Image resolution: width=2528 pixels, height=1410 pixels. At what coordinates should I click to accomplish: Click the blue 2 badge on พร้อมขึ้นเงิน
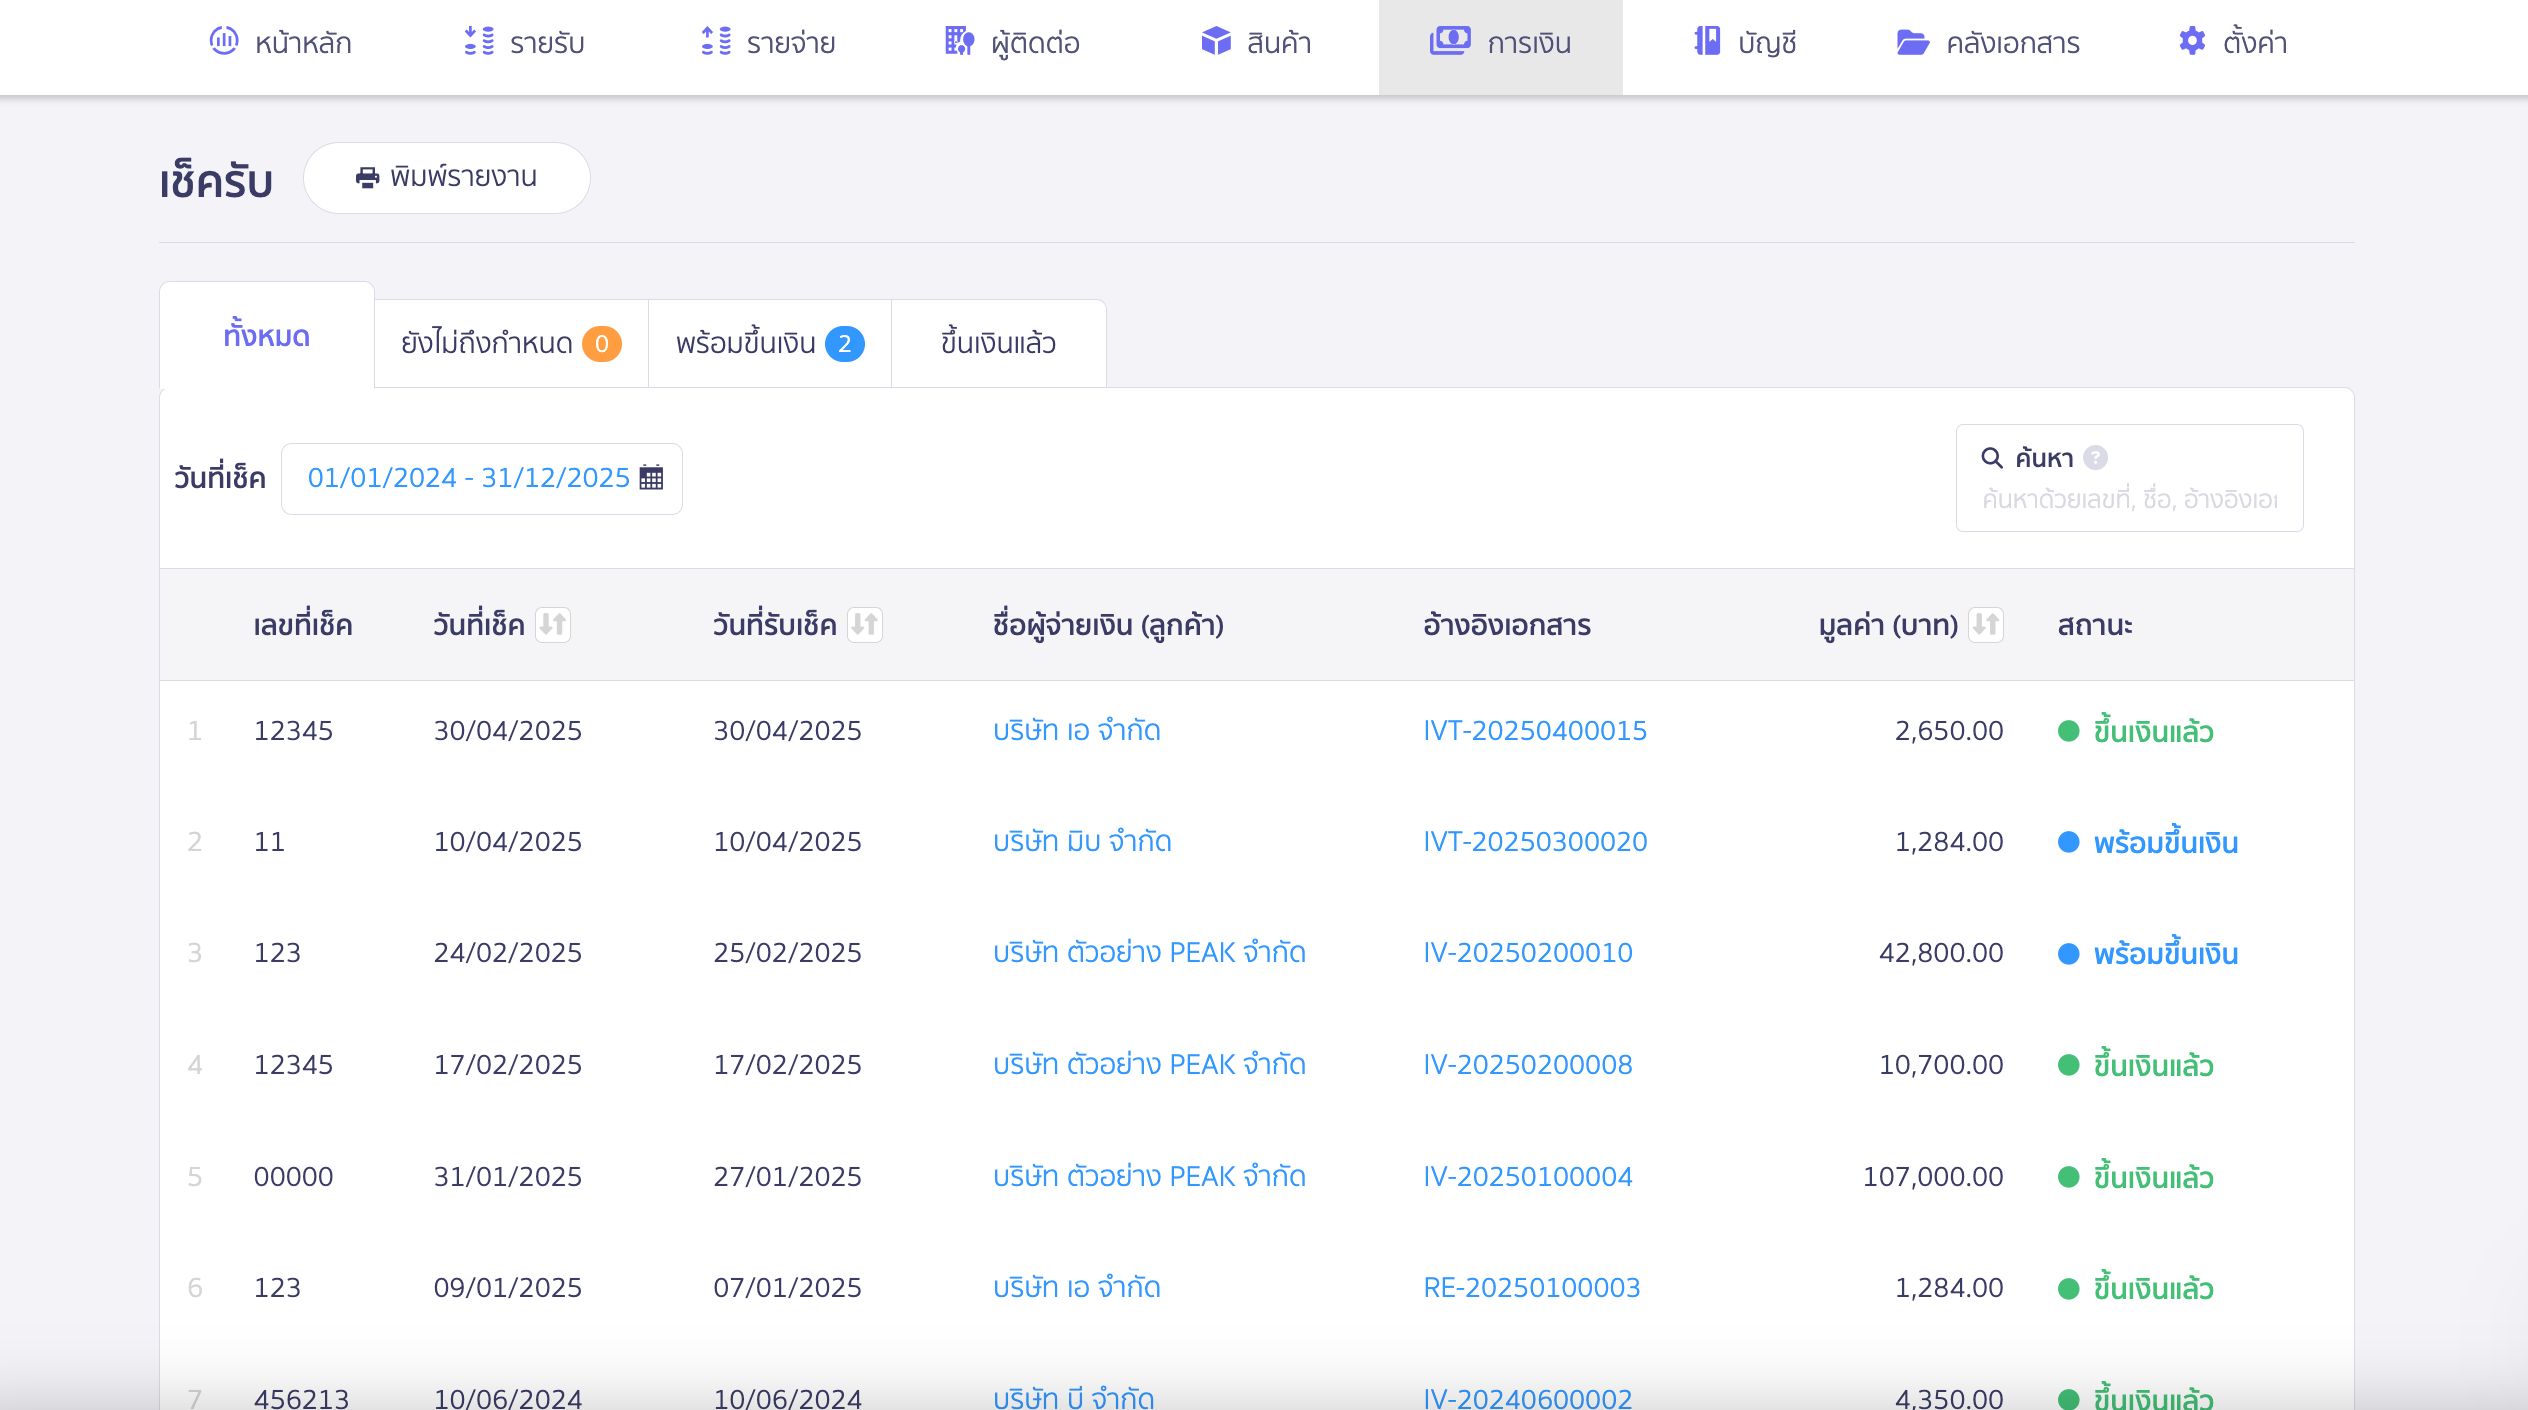845,344
